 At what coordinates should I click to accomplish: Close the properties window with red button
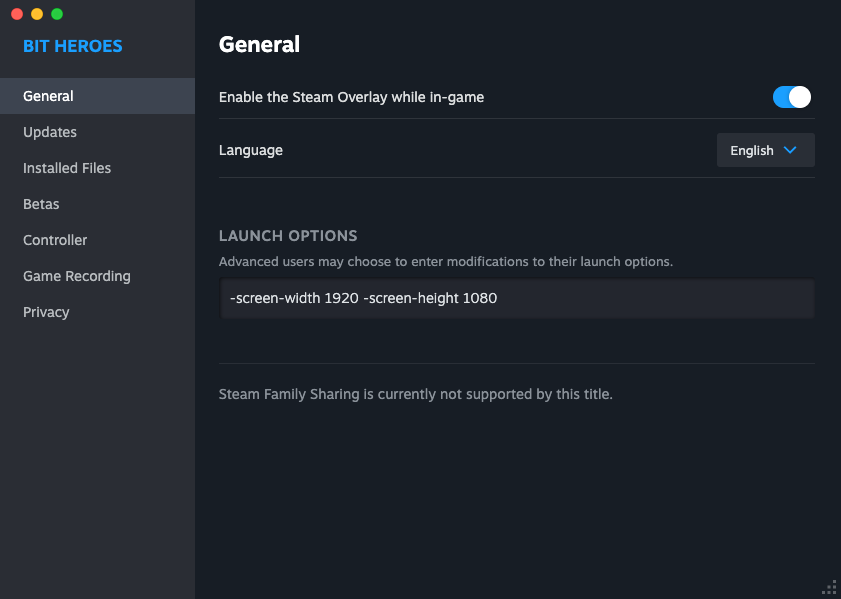pyautogui.click(x=17, y=14)
